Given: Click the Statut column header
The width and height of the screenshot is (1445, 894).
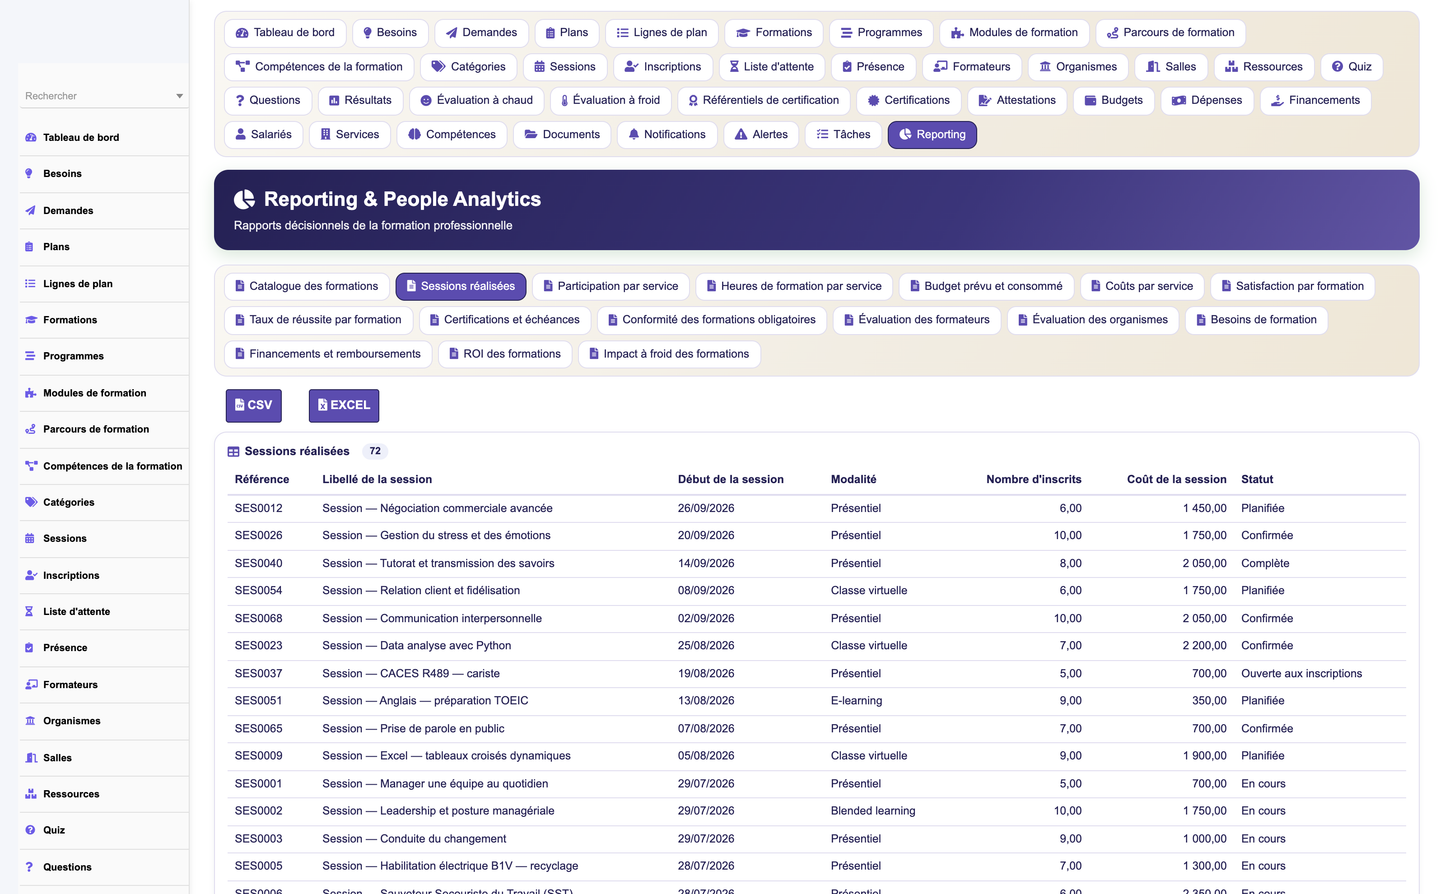Looking at the screenshot, I should coord(1257,480).
